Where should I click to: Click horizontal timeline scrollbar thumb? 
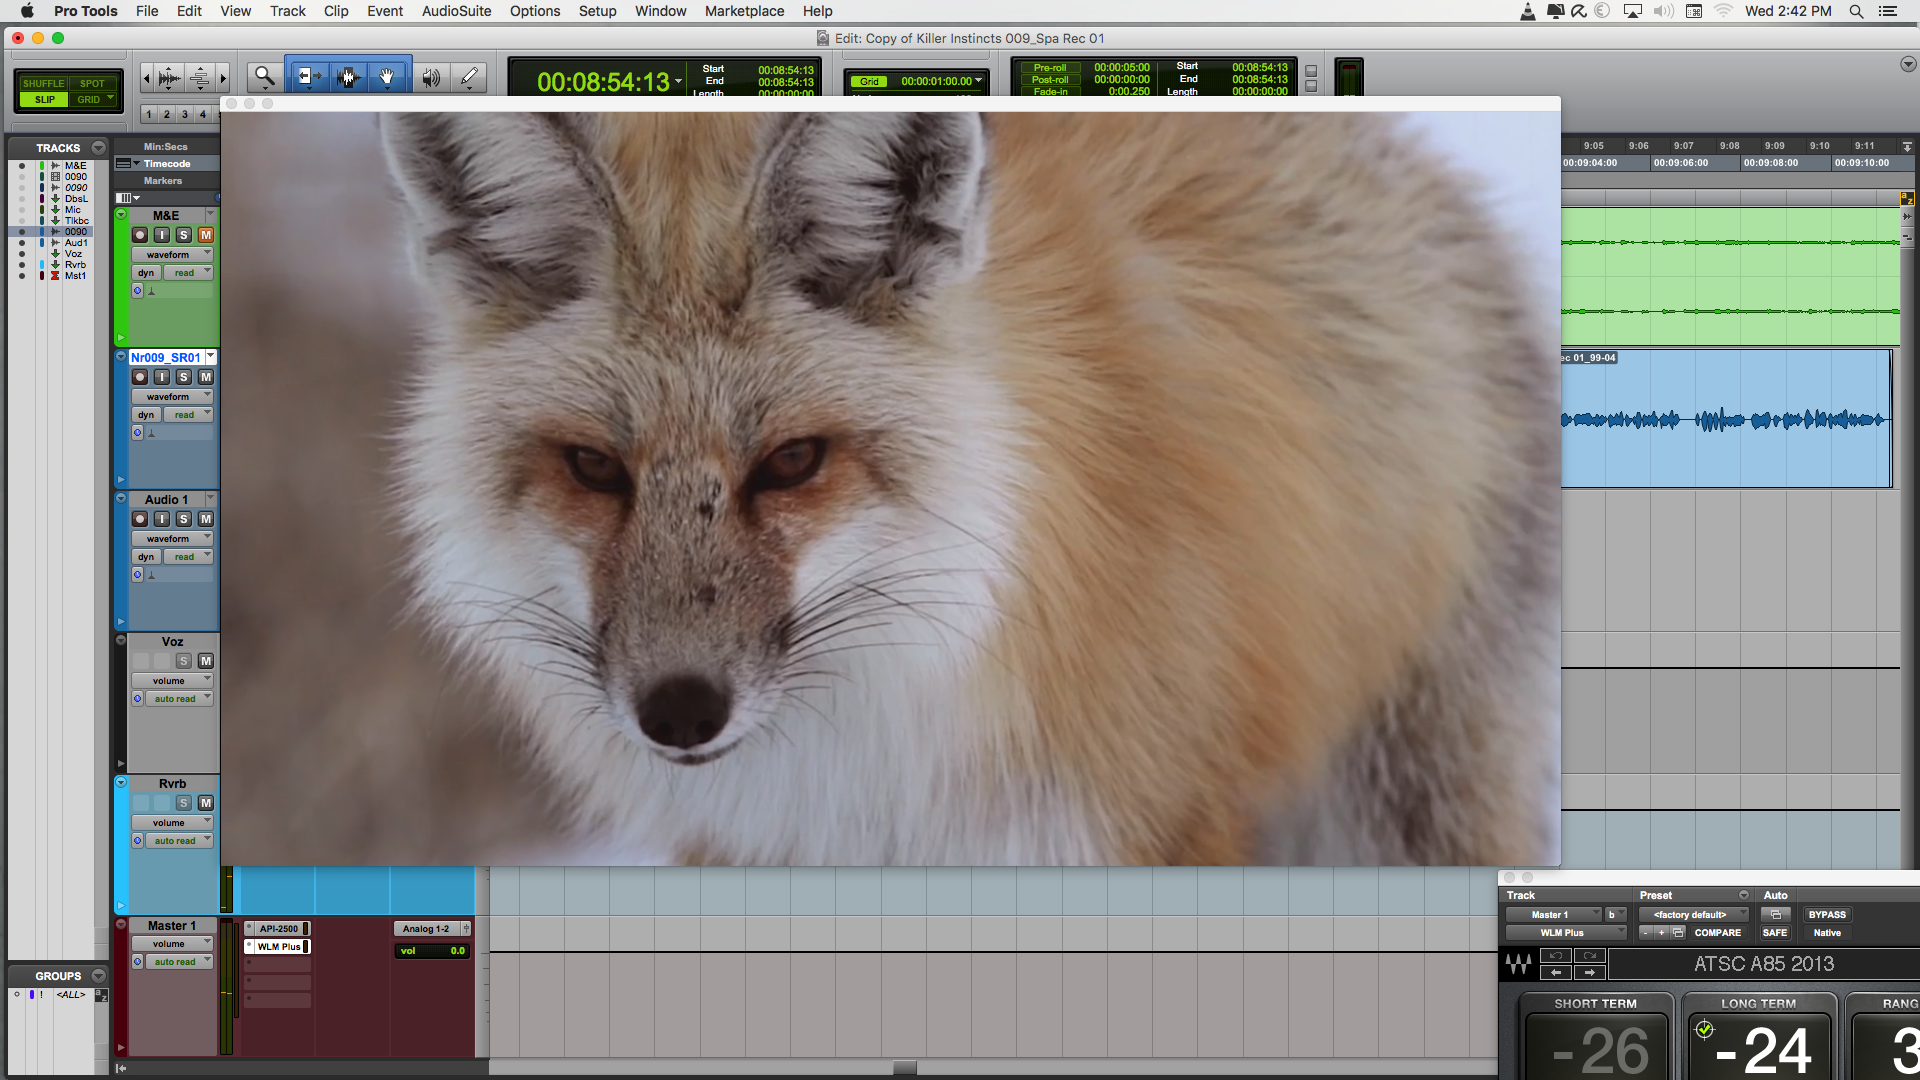[x=904, y=1068]
